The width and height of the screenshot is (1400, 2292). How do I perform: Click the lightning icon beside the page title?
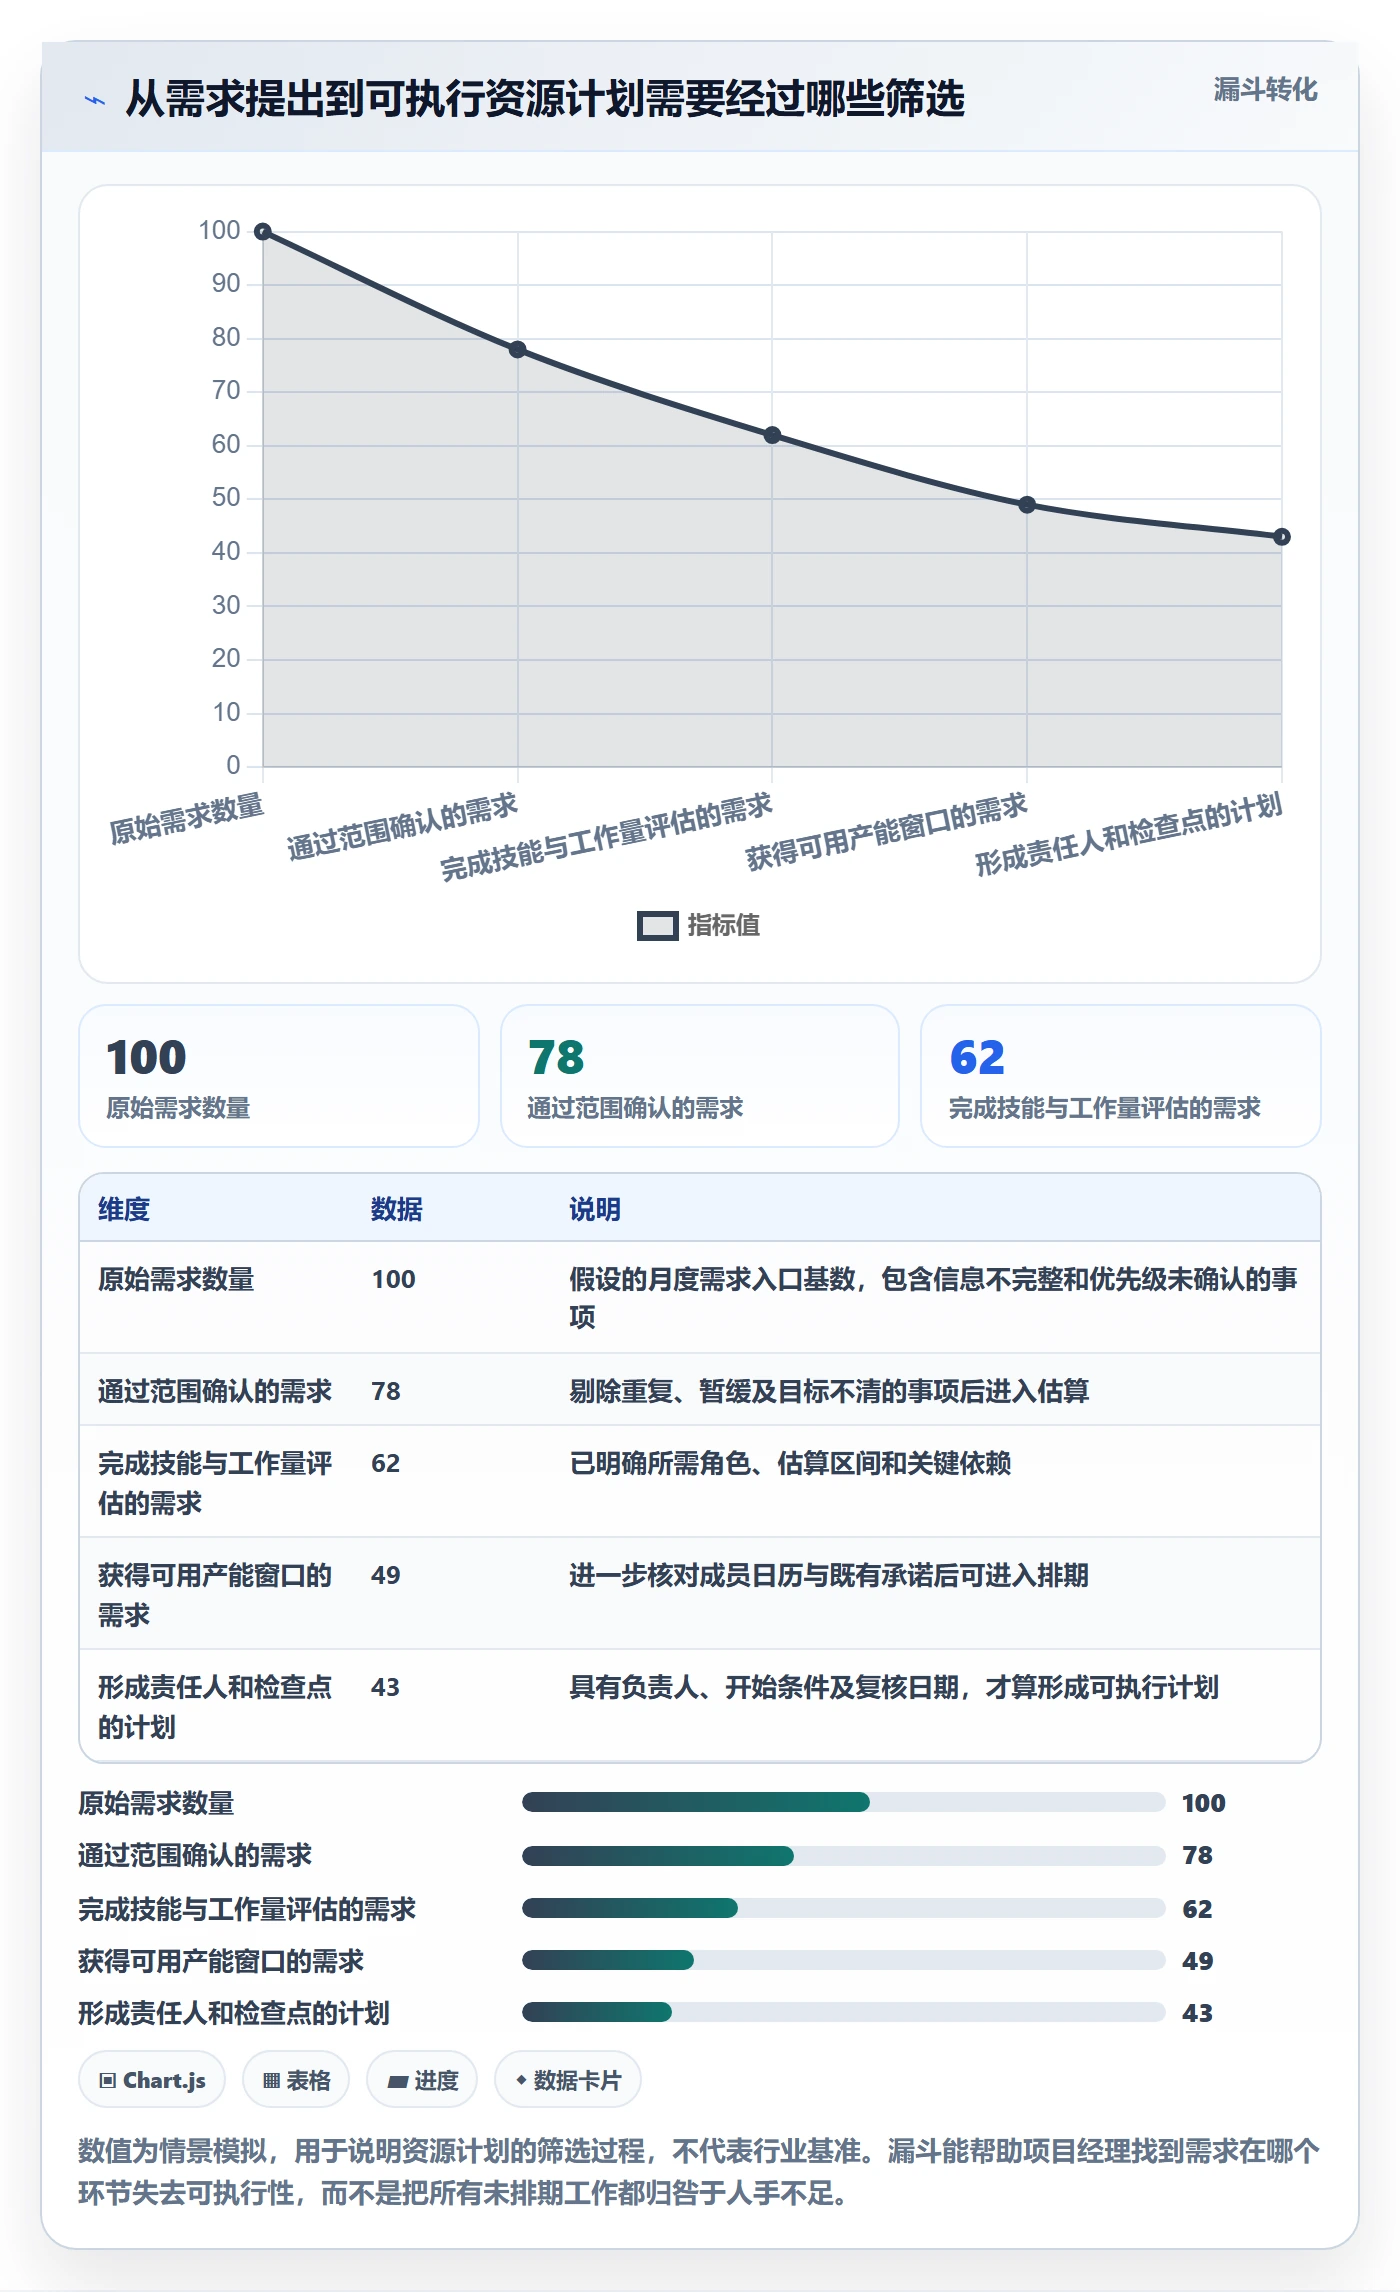(x=95, y=100)
